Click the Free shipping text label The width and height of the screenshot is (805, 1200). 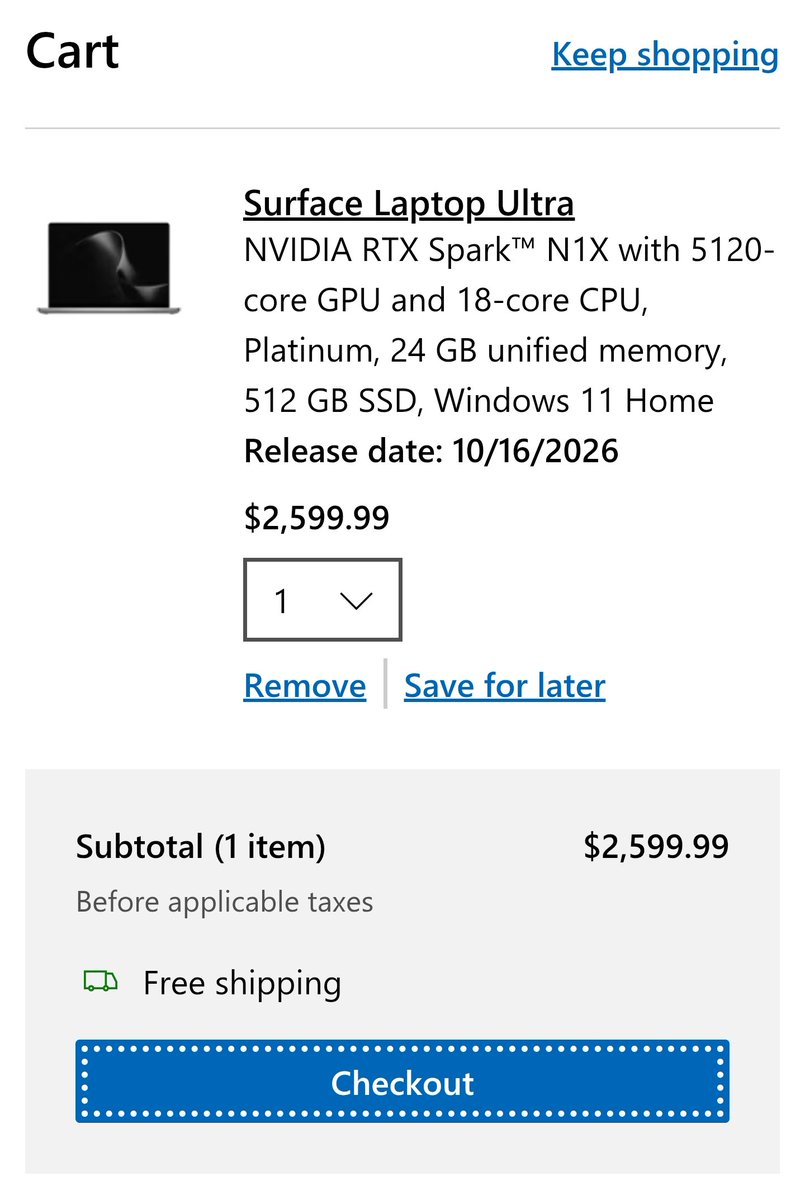242,983
